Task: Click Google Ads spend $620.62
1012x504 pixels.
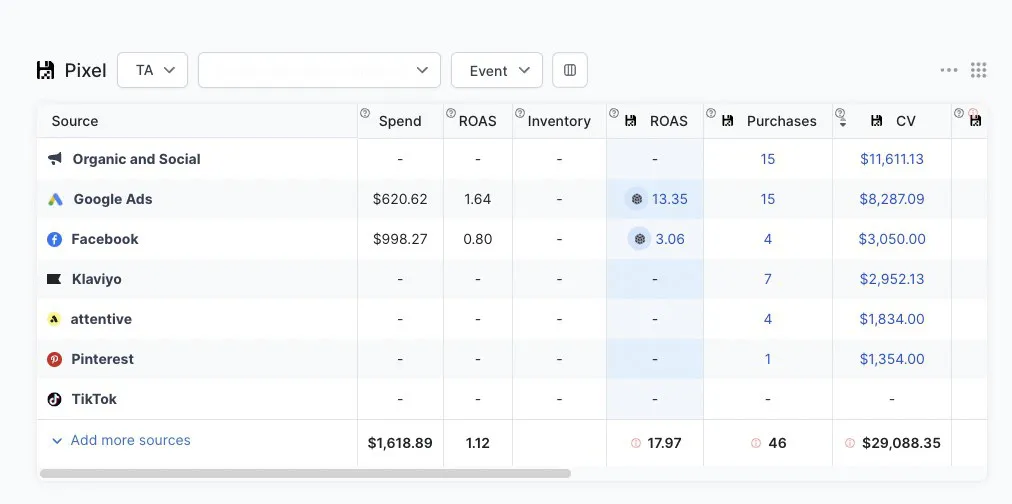Action: click(400, 199)
